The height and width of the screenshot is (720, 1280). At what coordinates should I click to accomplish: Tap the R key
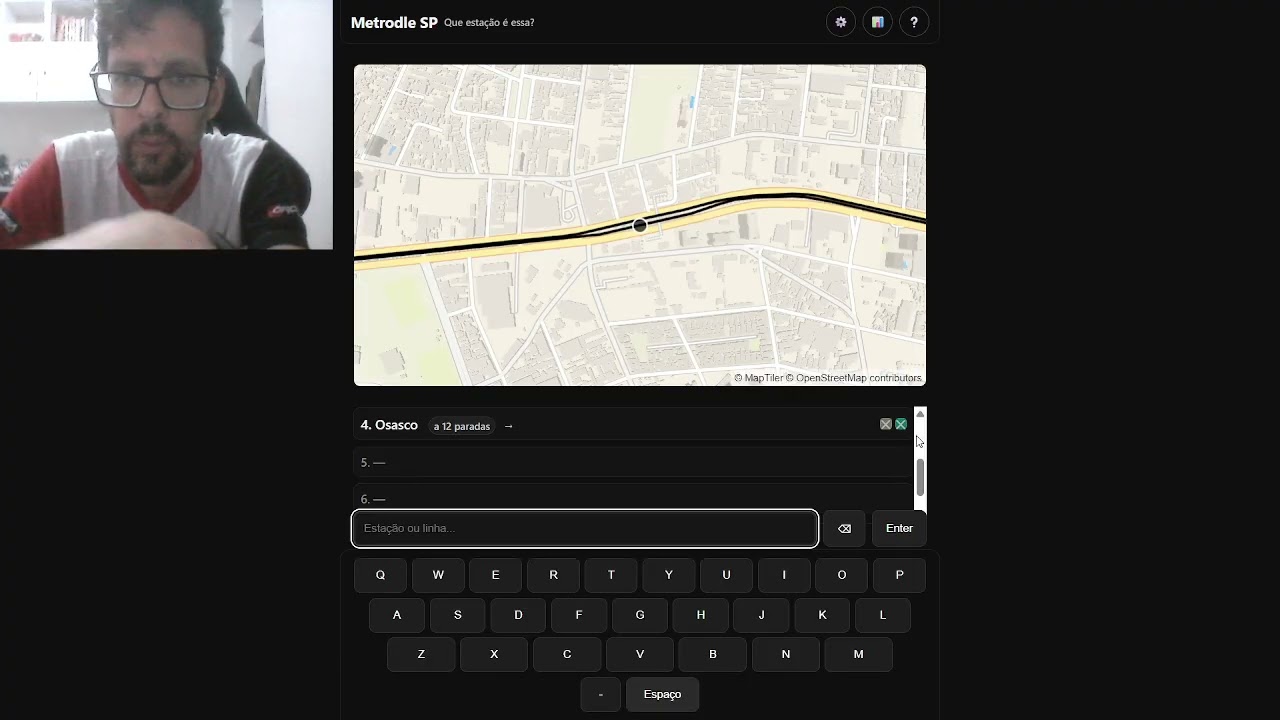pyautogui.click(x=553, y=575)
